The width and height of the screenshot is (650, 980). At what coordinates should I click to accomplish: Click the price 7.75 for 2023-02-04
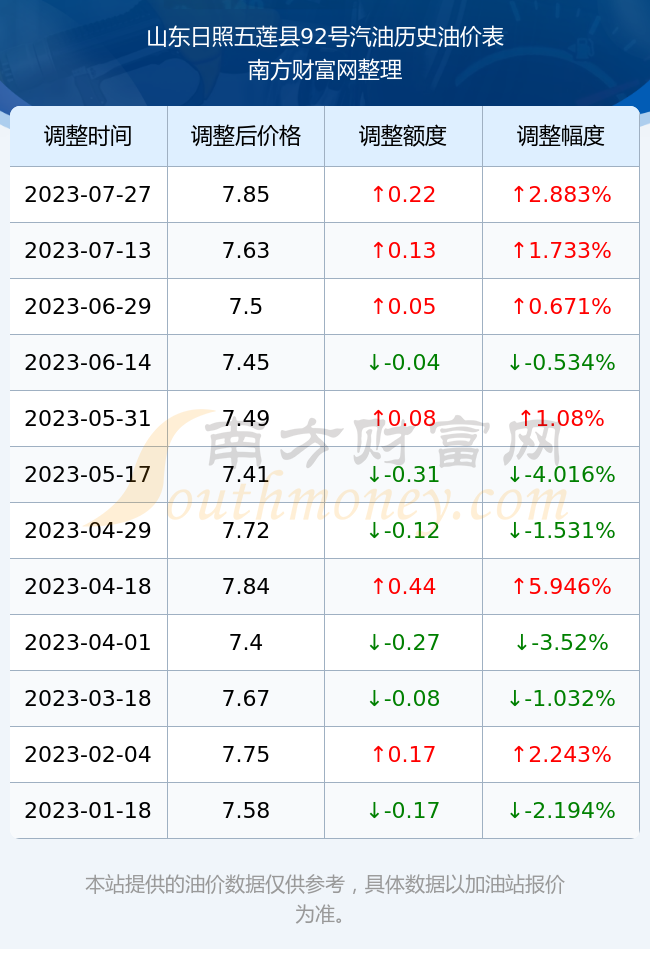246,754
